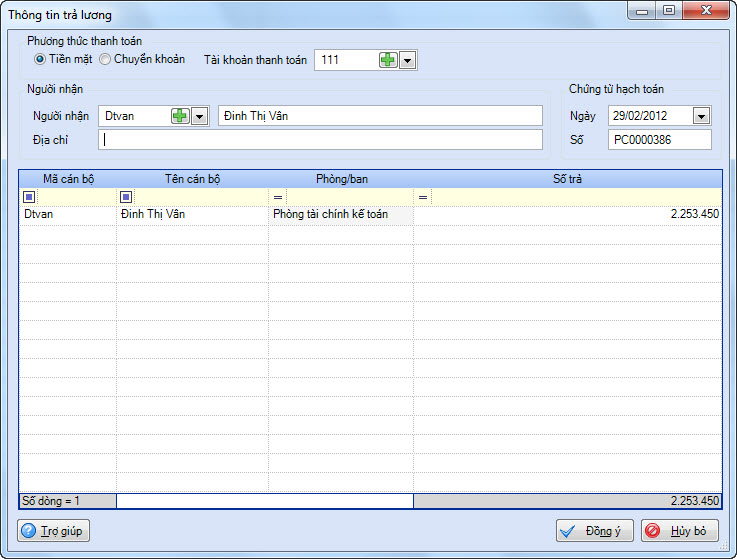The image size is (737, 559).
Task: Sort by Phòng/ban column header
Action: 341,179
